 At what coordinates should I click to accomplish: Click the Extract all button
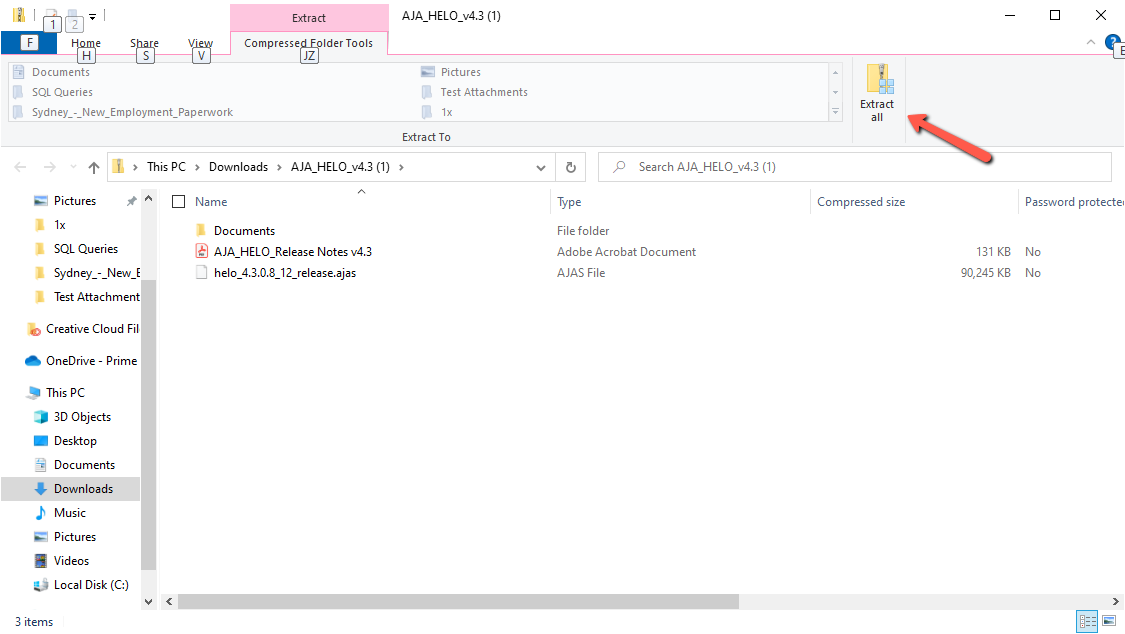[x=877, y=93]
